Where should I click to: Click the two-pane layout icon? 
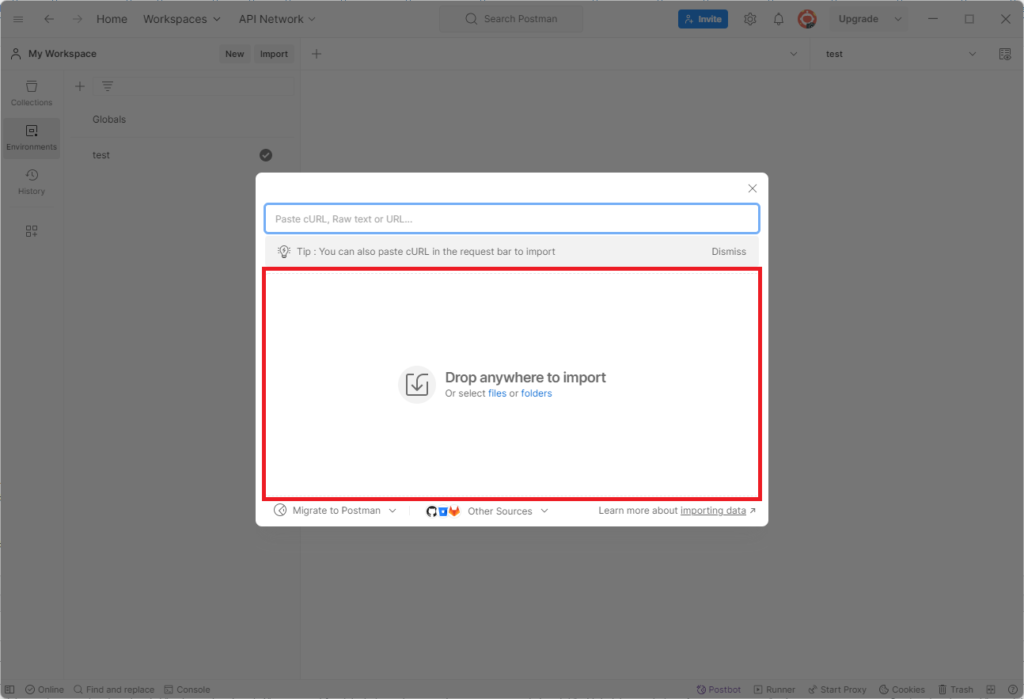991,689
